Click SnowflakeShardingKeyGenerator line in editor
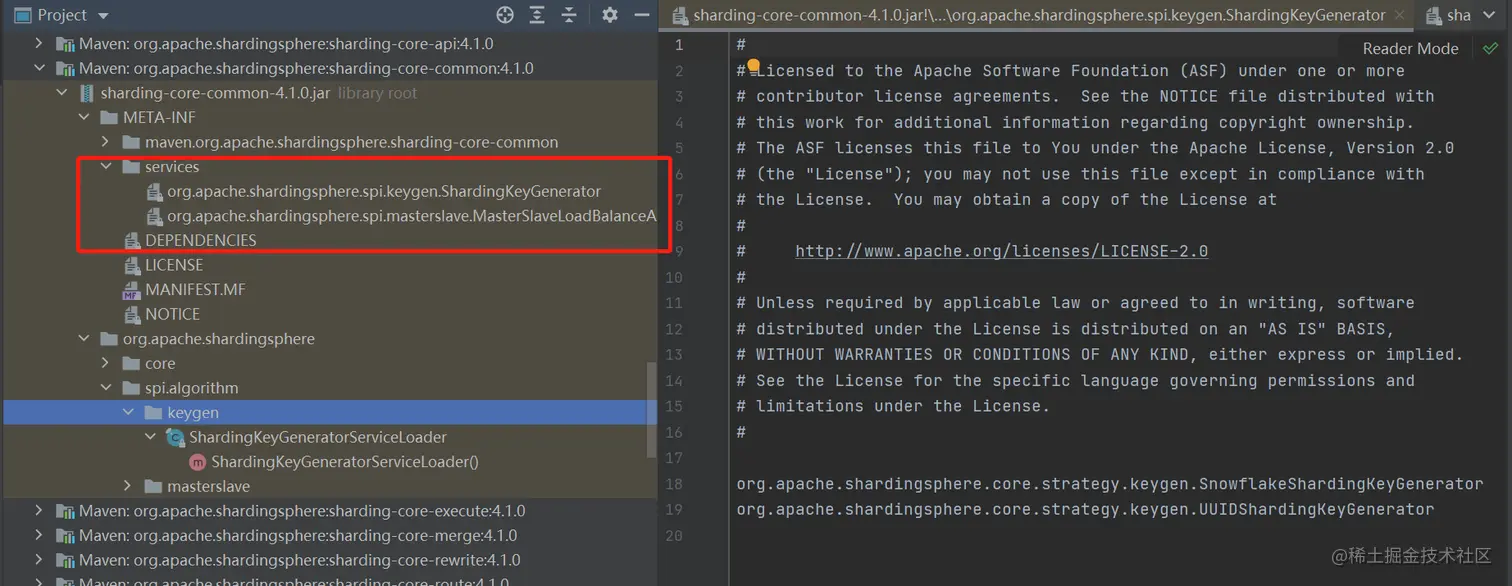 tap(1110, 484)
